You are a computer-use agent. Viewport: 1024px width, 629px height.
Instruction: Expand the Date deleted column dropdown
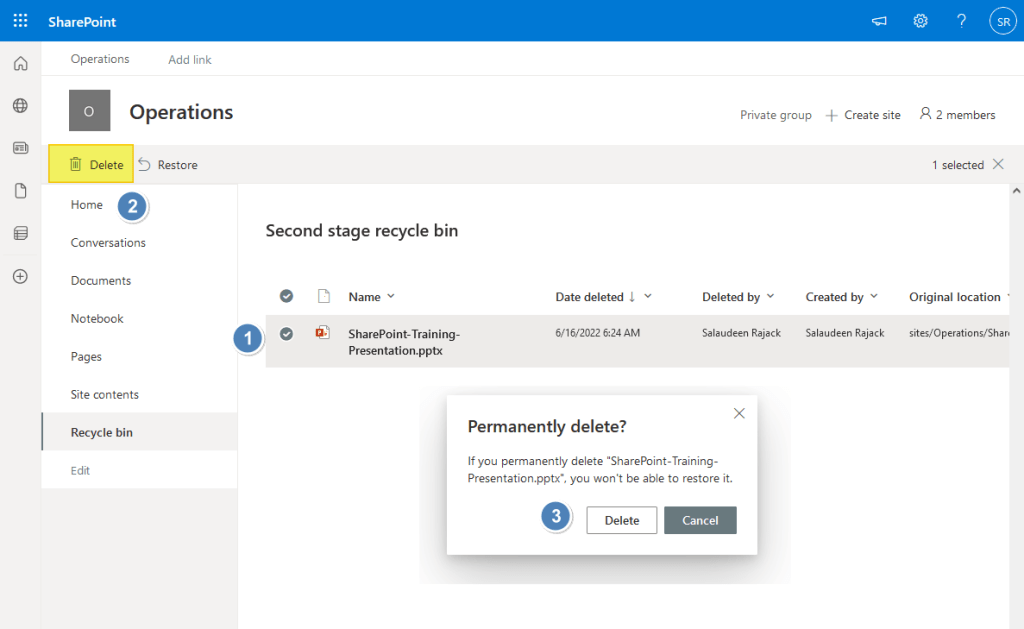[x=648, y=296]
